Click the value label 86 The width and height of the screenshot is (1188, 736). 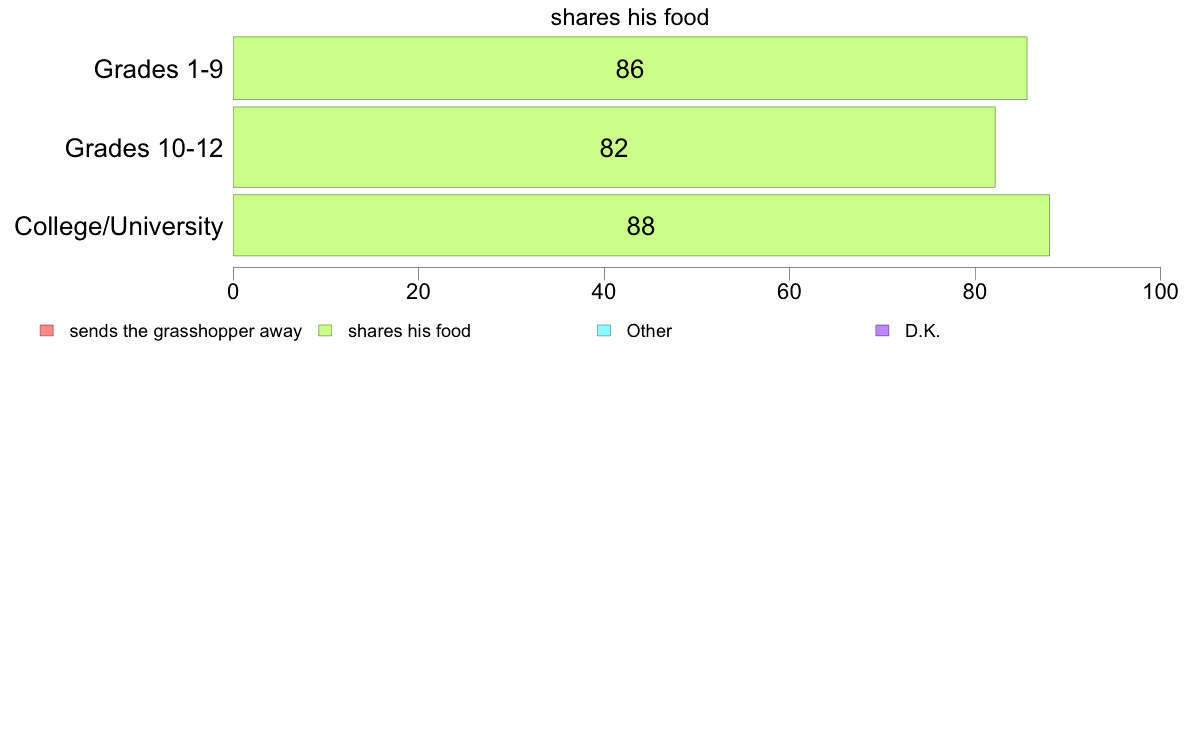[630, 69]
